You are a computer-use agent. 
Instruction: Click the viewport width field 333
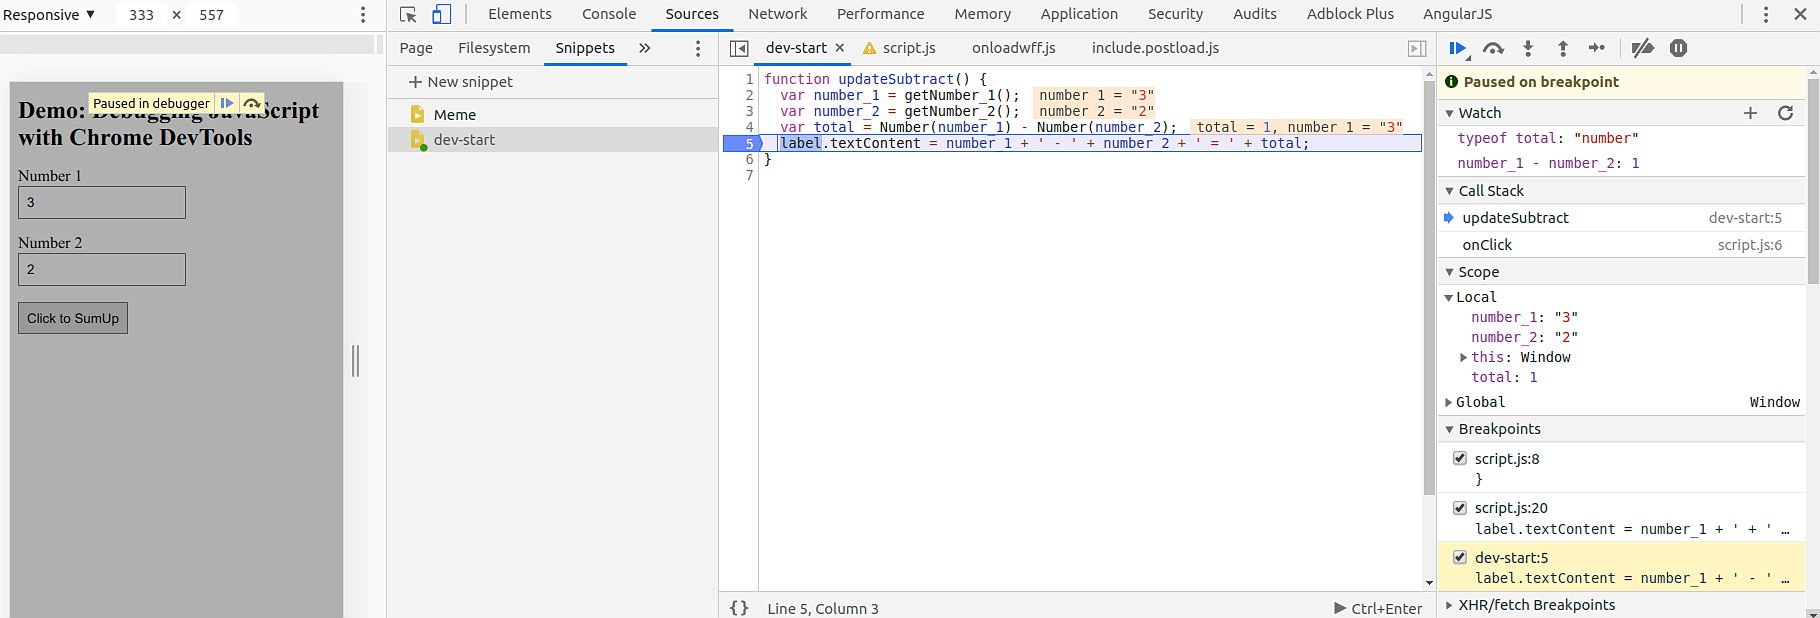(141, 15)
